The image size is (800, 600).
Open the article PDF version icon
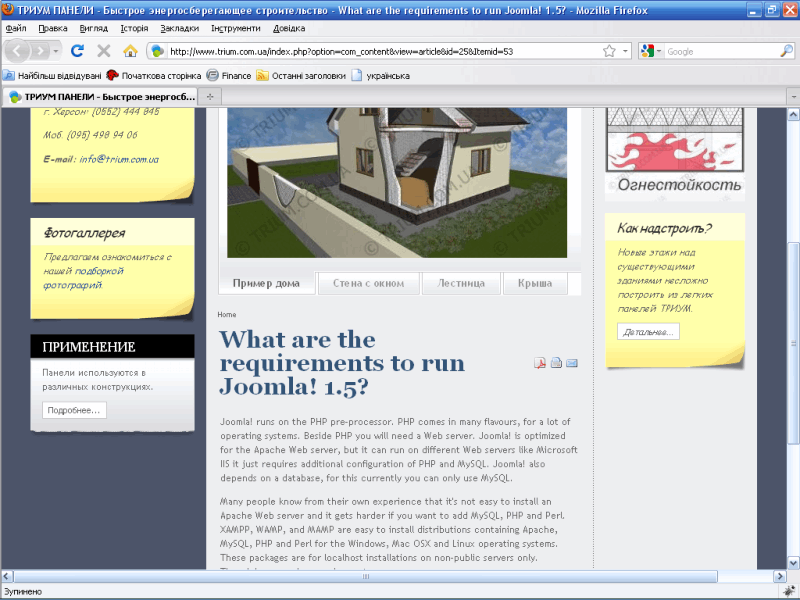(540, 363)
